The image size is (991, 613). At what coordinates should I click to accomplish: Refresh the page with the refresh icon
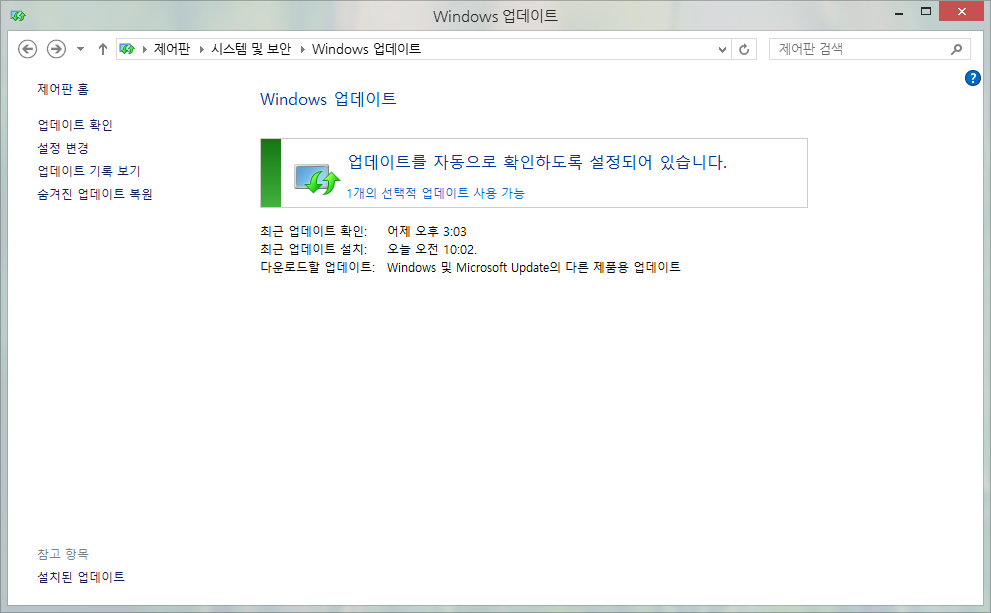(744, 49)
